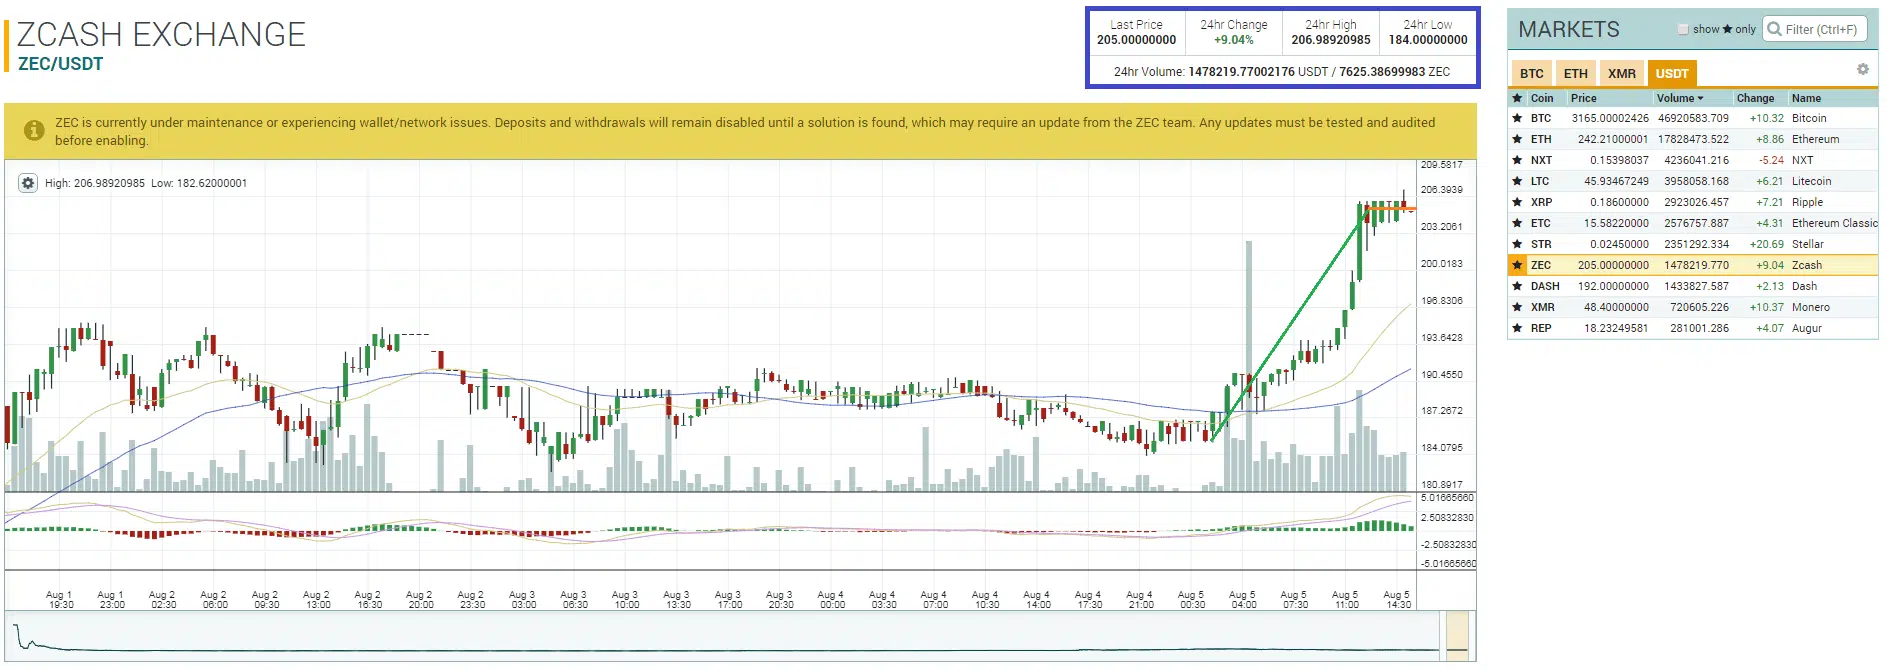Click the range overview strip below chart
The image size is (1887, 670).
[740, 636]
